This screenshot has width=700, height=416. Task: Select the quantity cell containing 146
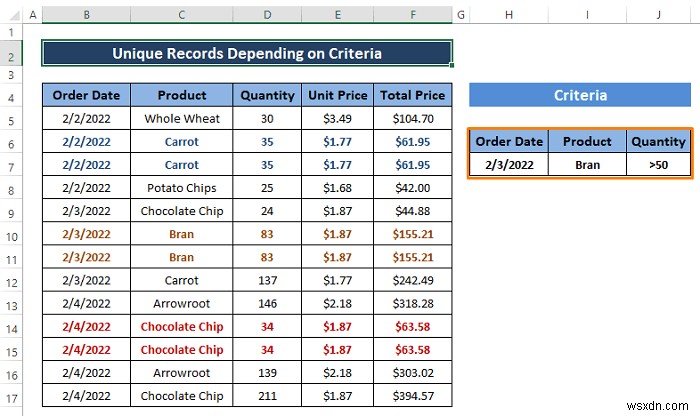267,303
